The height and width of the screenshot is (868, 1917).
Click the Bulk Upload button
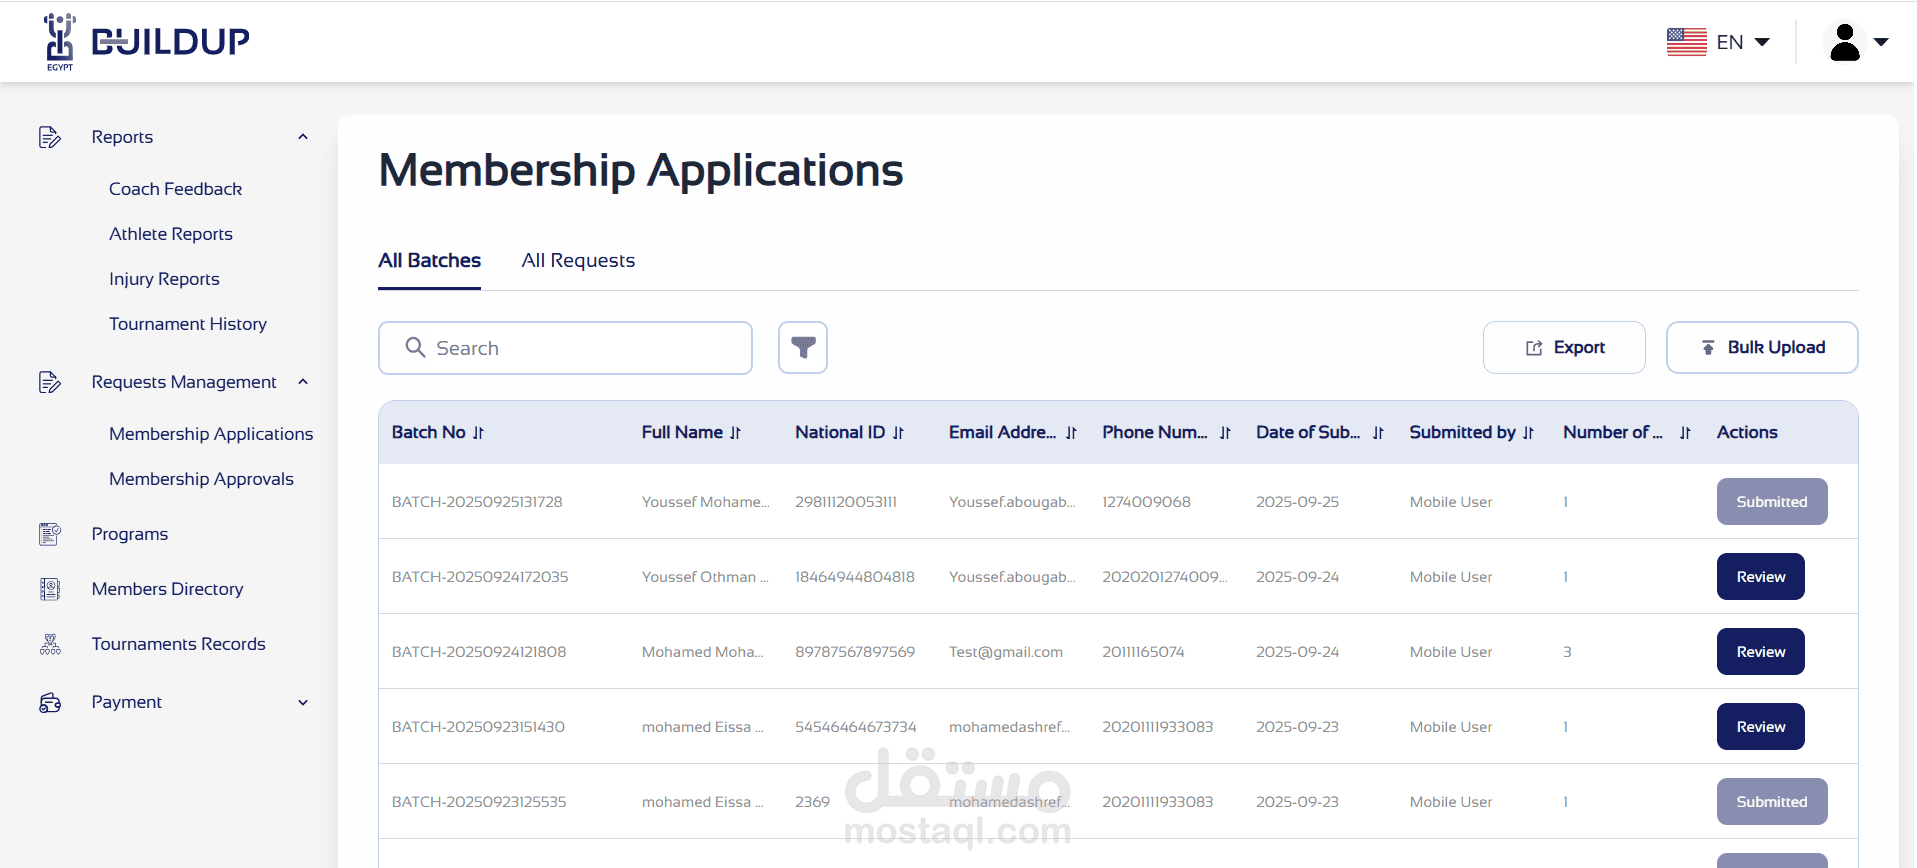pos(1762,348)
